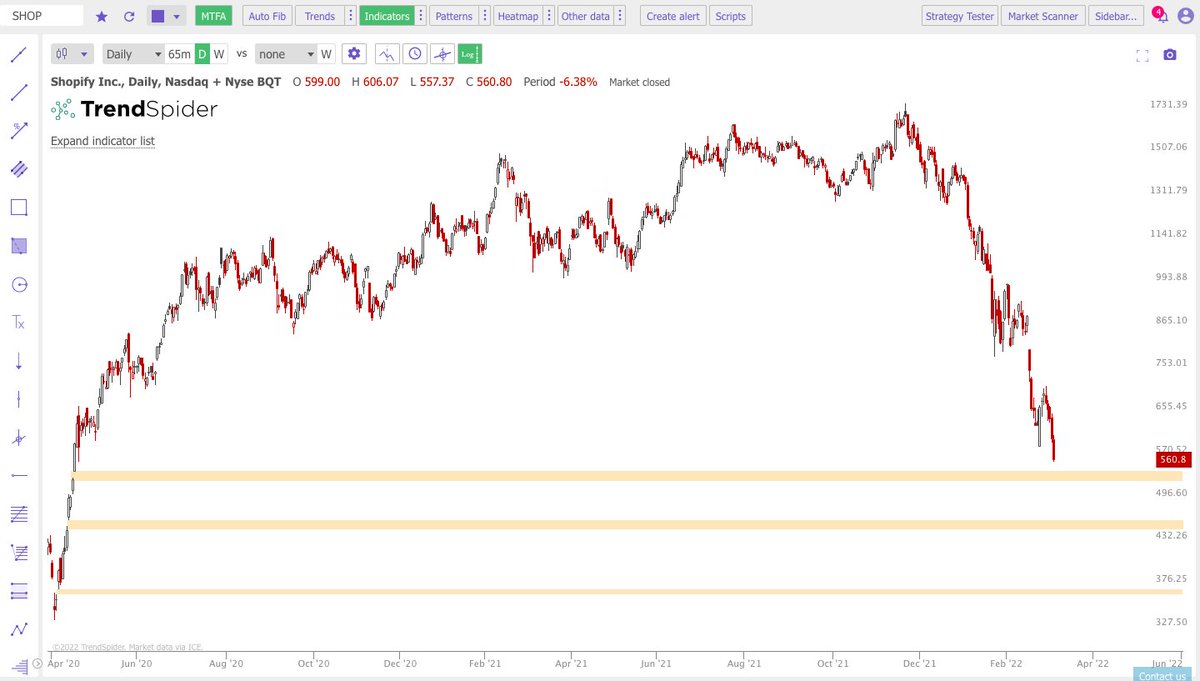Screen dimensions: 1200x681
Task: Select the rectangle drawing tool
Action: click(x=18, y=207)
